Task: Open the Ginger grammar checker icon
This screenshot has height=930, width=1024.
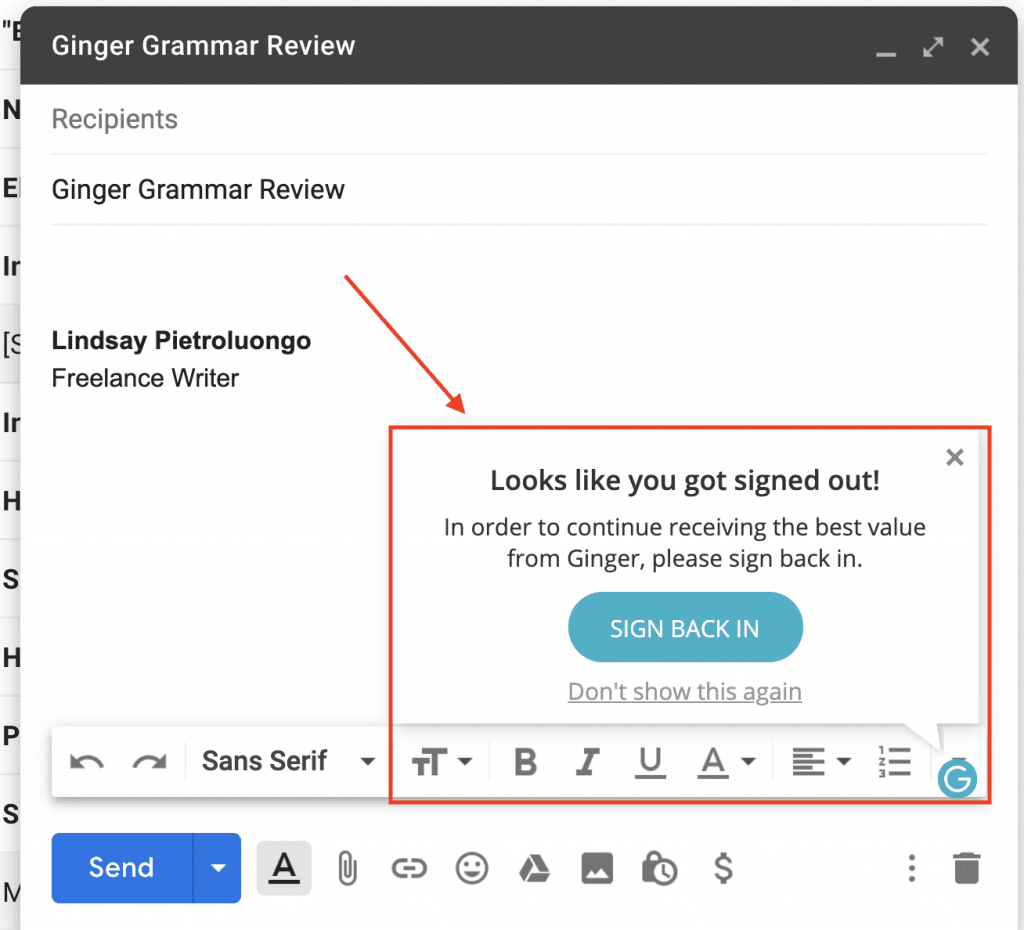Action: click(957, 778)
